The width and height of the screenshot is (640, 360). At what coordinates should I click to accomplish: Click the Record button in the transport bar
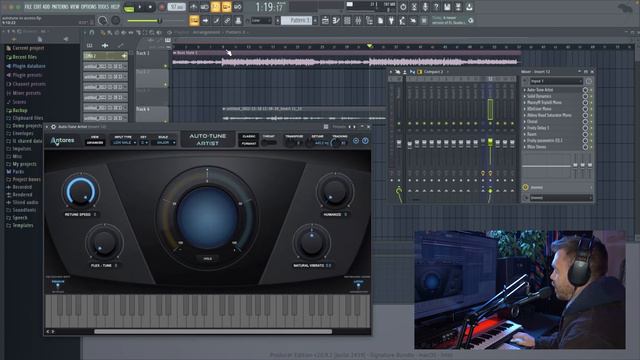[162, 7]
